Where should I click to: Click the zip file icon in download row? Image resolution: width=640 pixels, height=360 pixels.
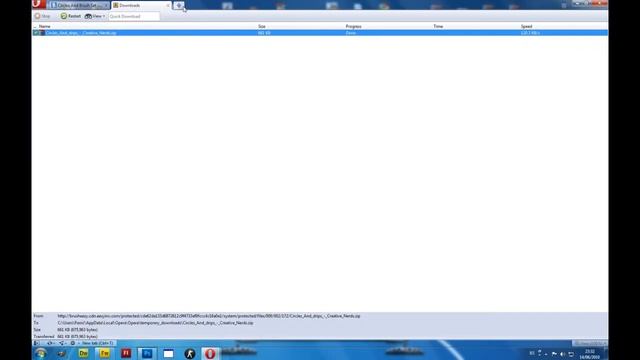click(41, 33)
